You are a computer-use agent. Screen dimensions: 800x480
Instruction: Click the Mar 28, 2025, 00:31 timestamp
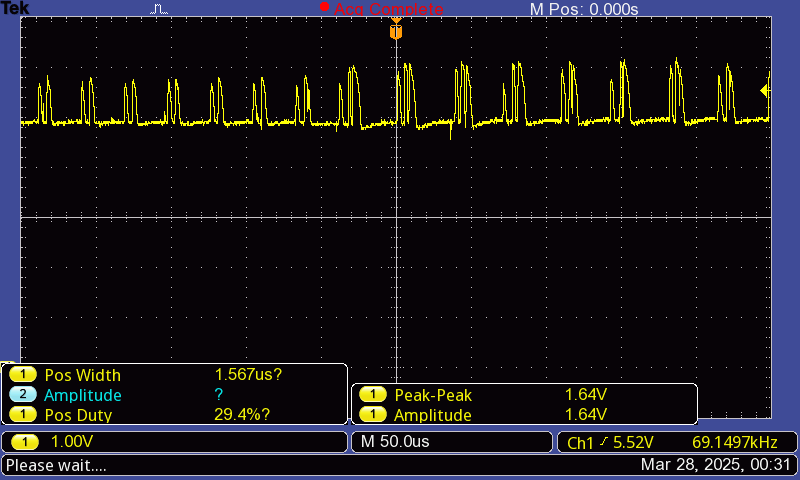pos(716,464)
